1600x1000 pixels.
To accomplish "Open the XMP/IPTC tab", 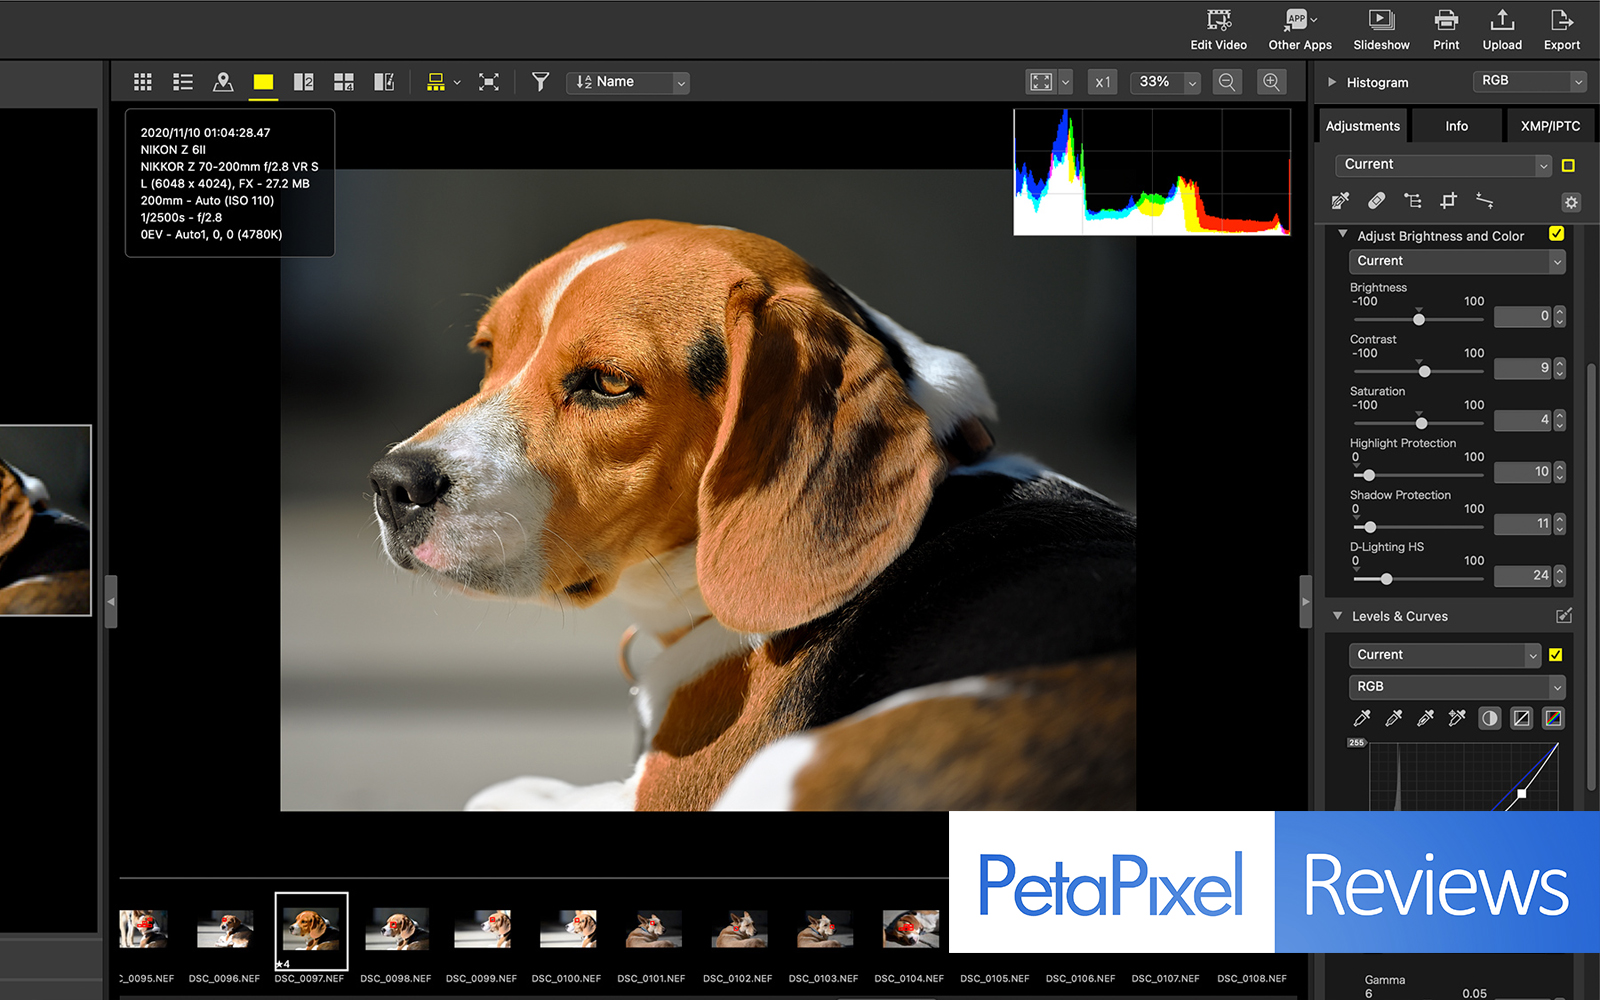I will [x=1549, y=125].
